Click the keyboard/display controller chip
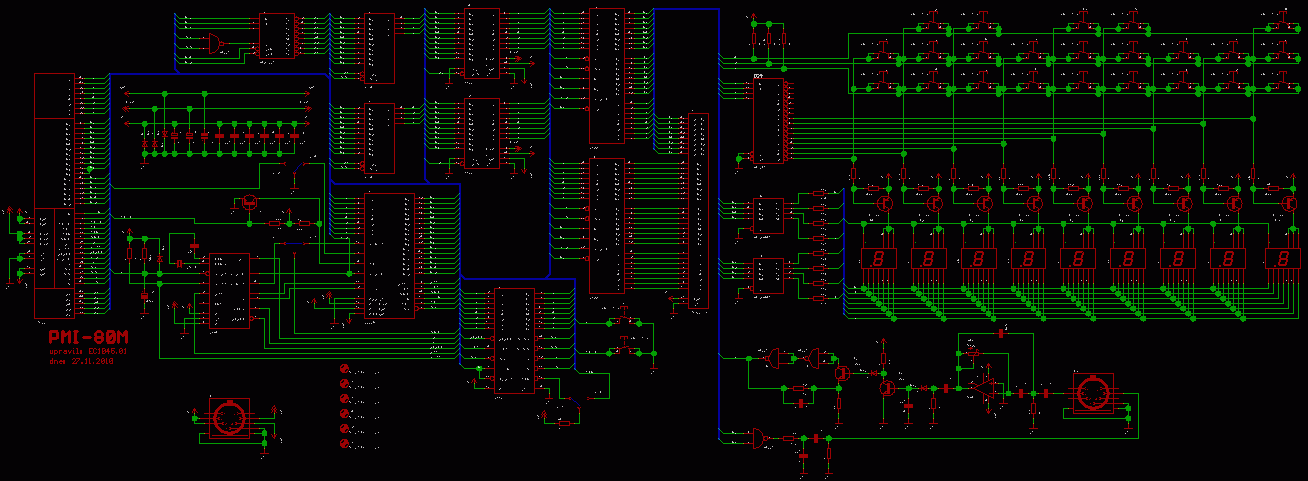 click(769, 121)
